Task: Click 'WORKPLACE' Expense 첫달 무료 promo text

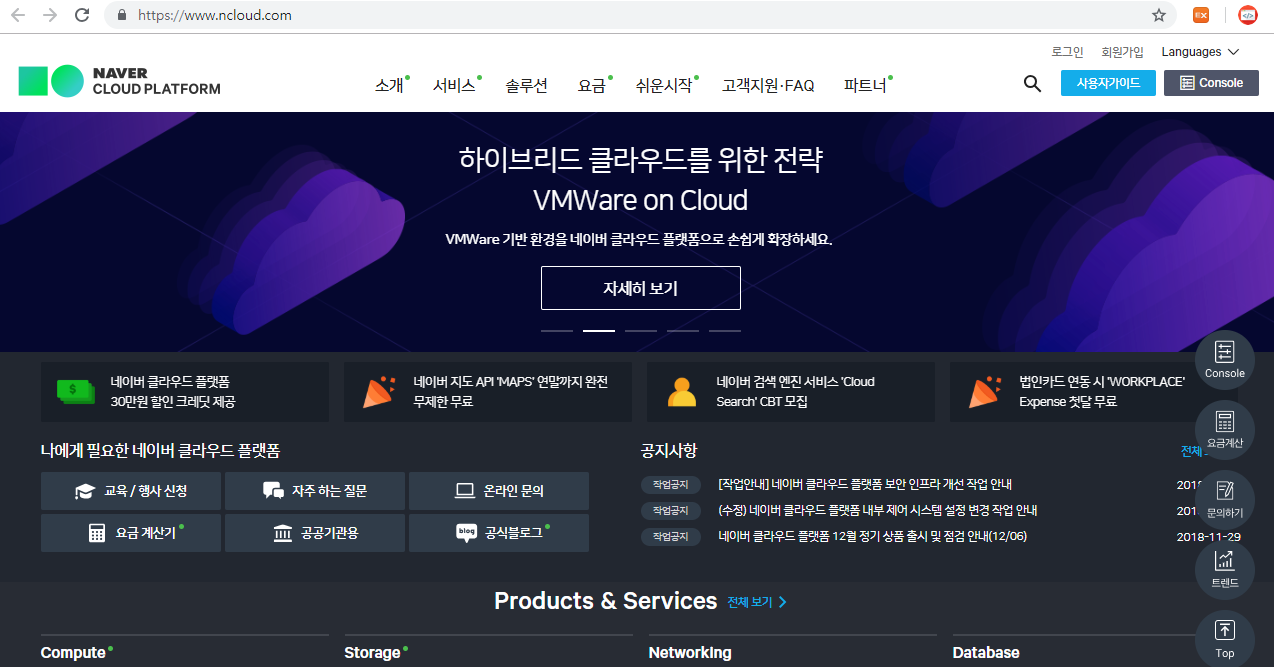Action: [x=1102, y=391]
